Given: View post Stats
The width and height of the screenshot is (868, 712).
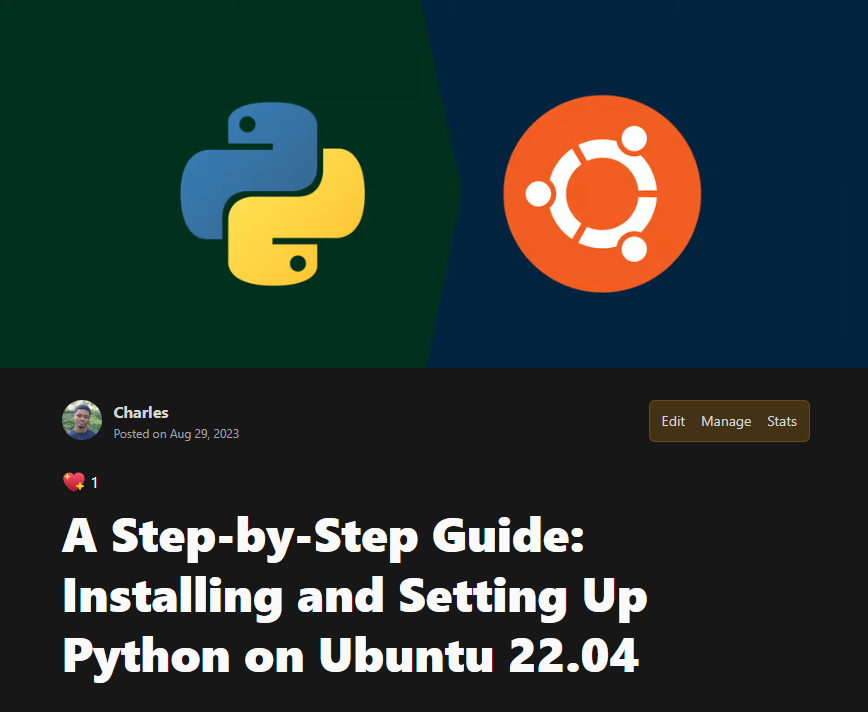Looking at the screenshot, I should coord(782,421).
